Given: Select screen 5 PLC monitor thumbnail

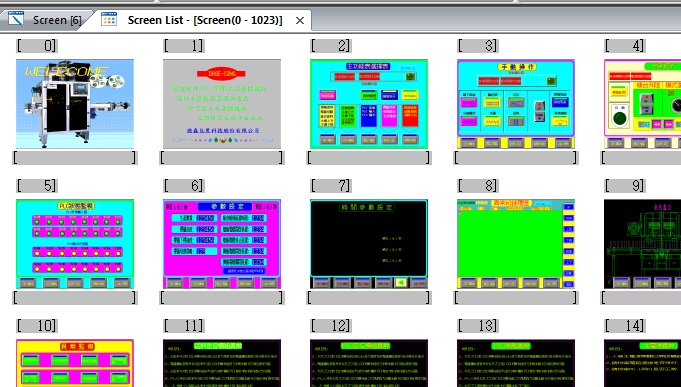Looking at the screenshot, I should 75,244.
